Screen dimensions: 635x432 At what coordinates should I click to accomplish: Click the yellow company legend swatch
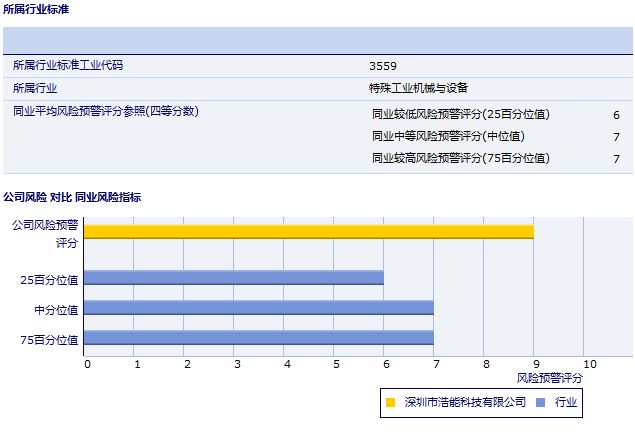coord(390,402)
